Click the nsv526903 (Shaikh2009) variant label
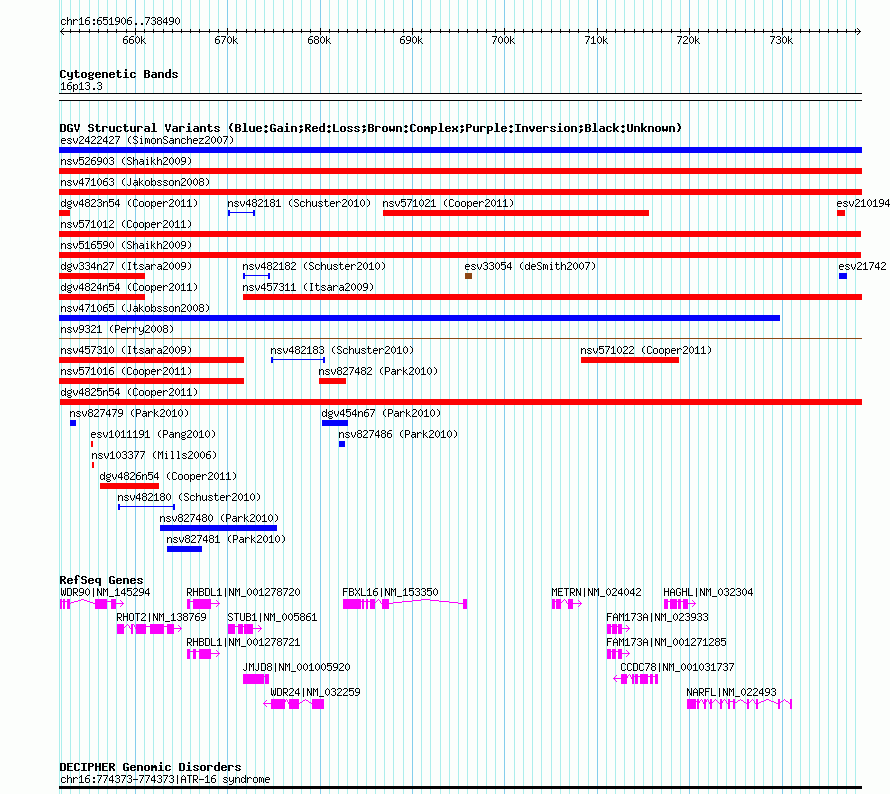Screen dimensions: 890x794 [126, 161]
